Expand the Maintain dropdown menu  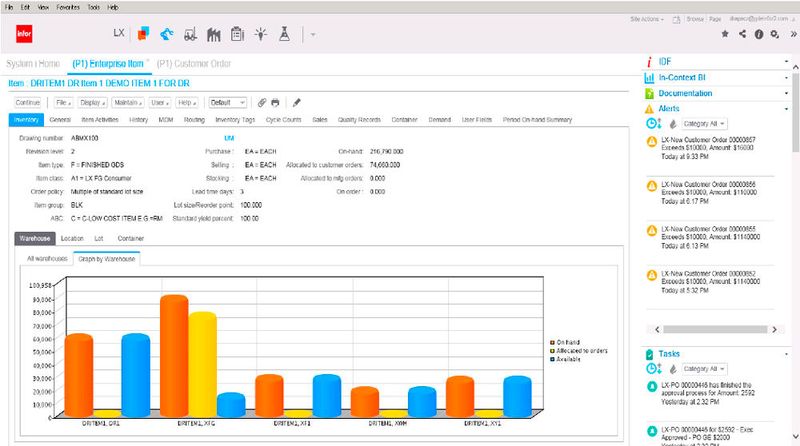click(126, 102)
